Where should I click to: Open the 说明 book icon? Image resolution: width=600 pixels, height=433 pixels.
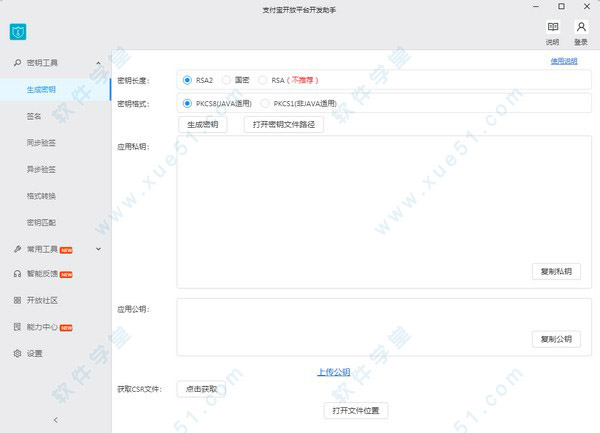(553, 27)
